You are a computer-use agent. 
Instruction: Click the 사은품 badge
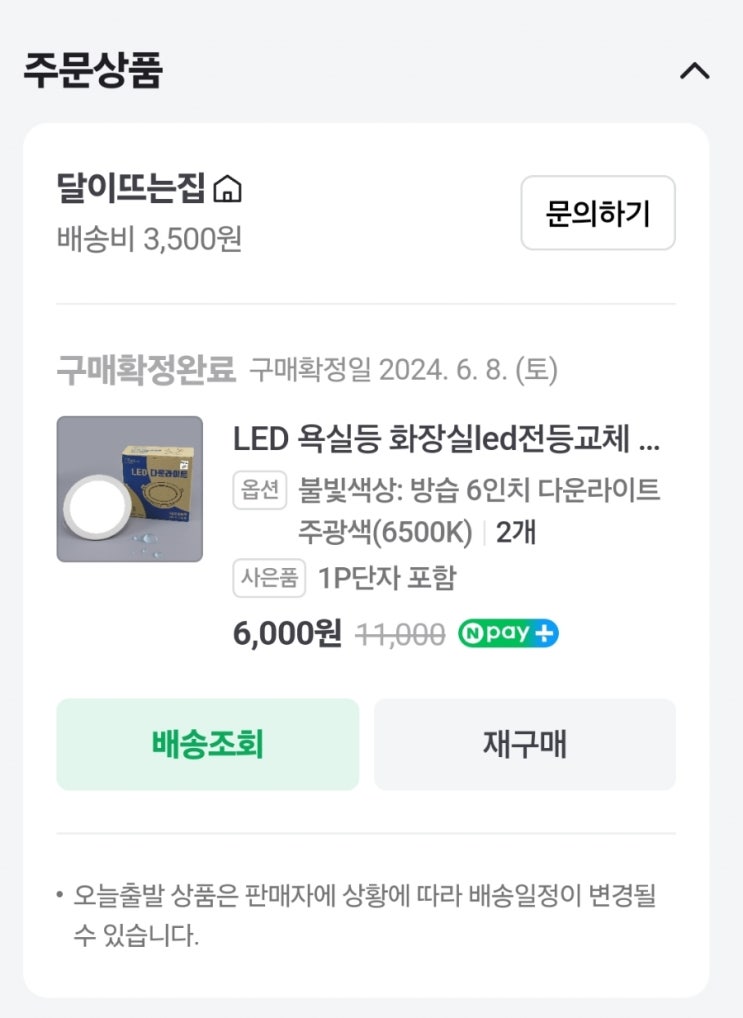(x=269, y=578)
